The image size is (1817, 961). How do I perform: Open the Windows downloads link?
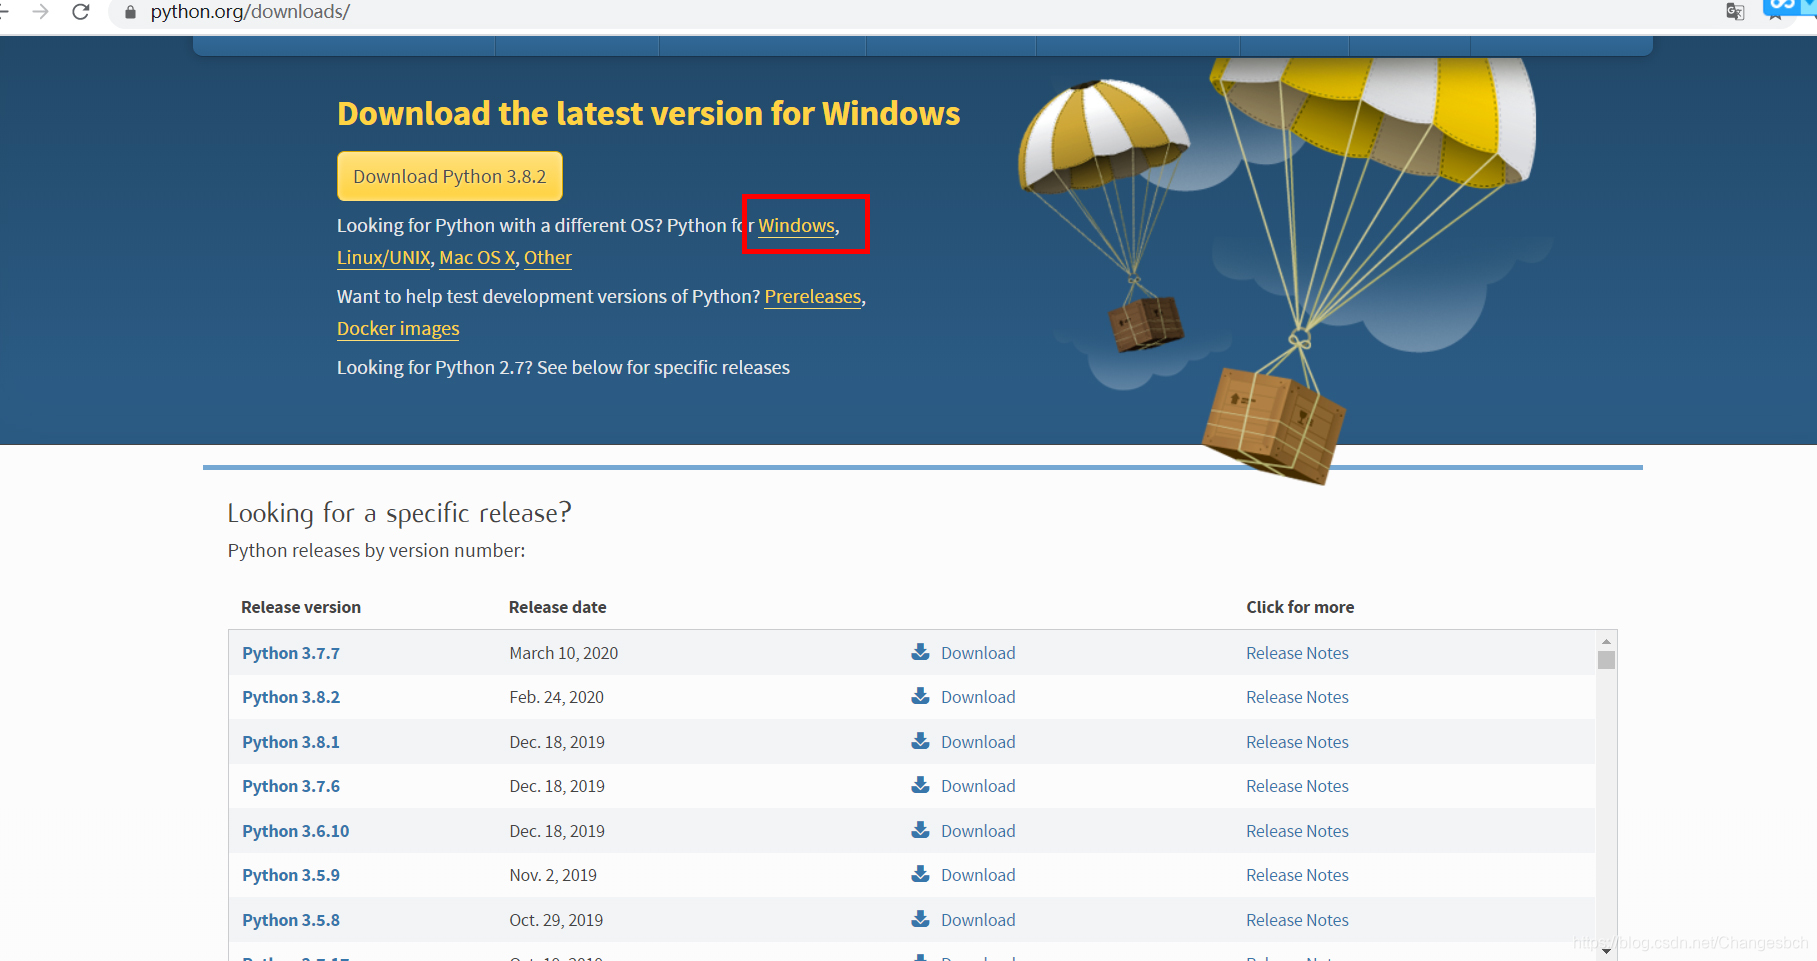pyautogui.click(x=796, y=225)
